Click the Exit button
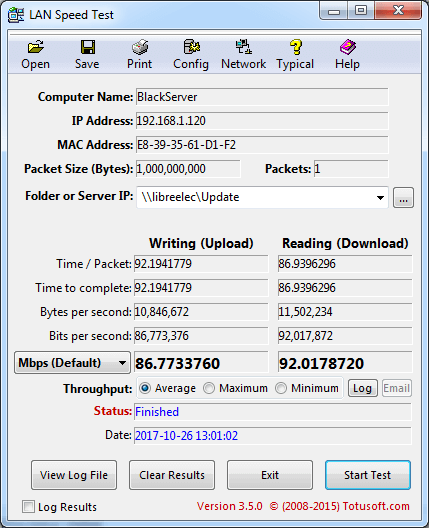The image size is (429, 528). click(270, 475)
